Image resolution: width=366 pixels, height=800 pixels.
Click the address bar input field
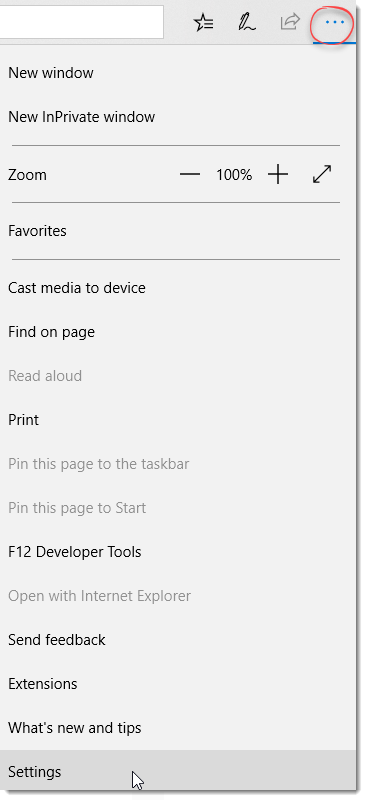click(x=82, y=22)
